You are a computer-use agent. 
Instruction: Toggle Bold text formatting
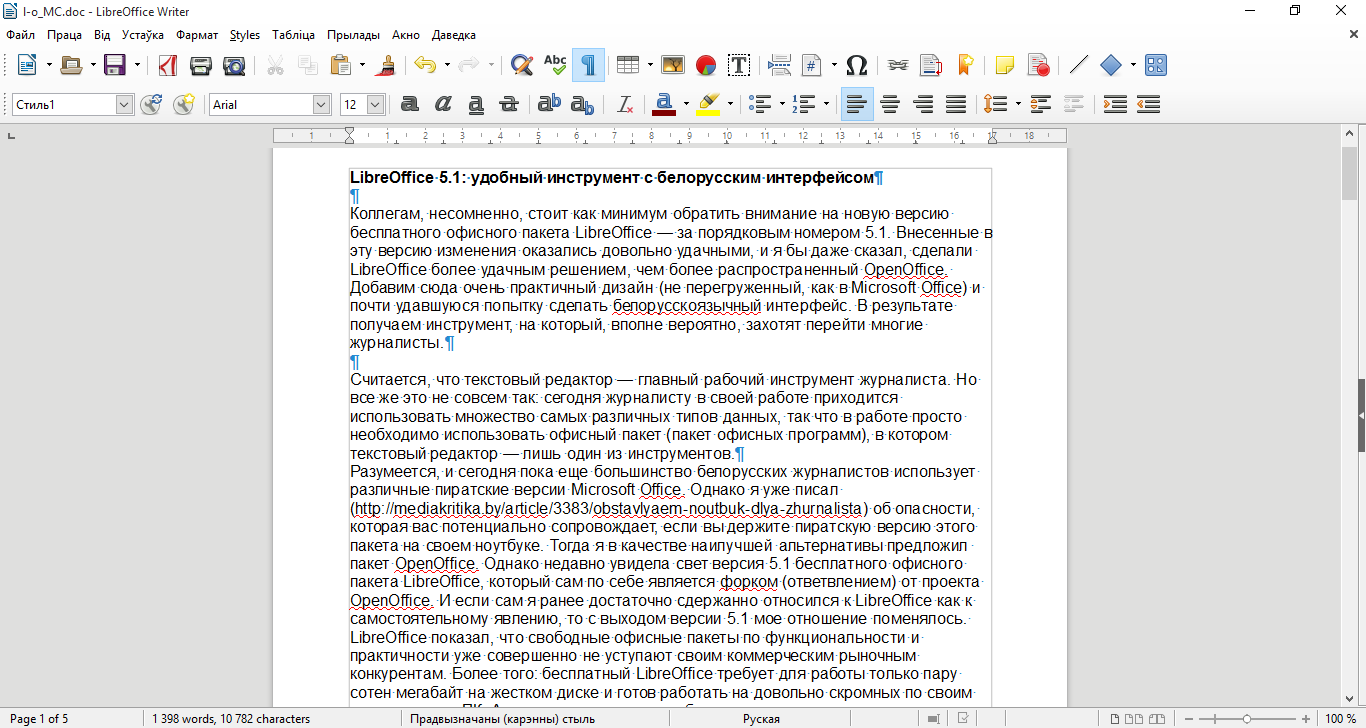(x=409, y=104)
